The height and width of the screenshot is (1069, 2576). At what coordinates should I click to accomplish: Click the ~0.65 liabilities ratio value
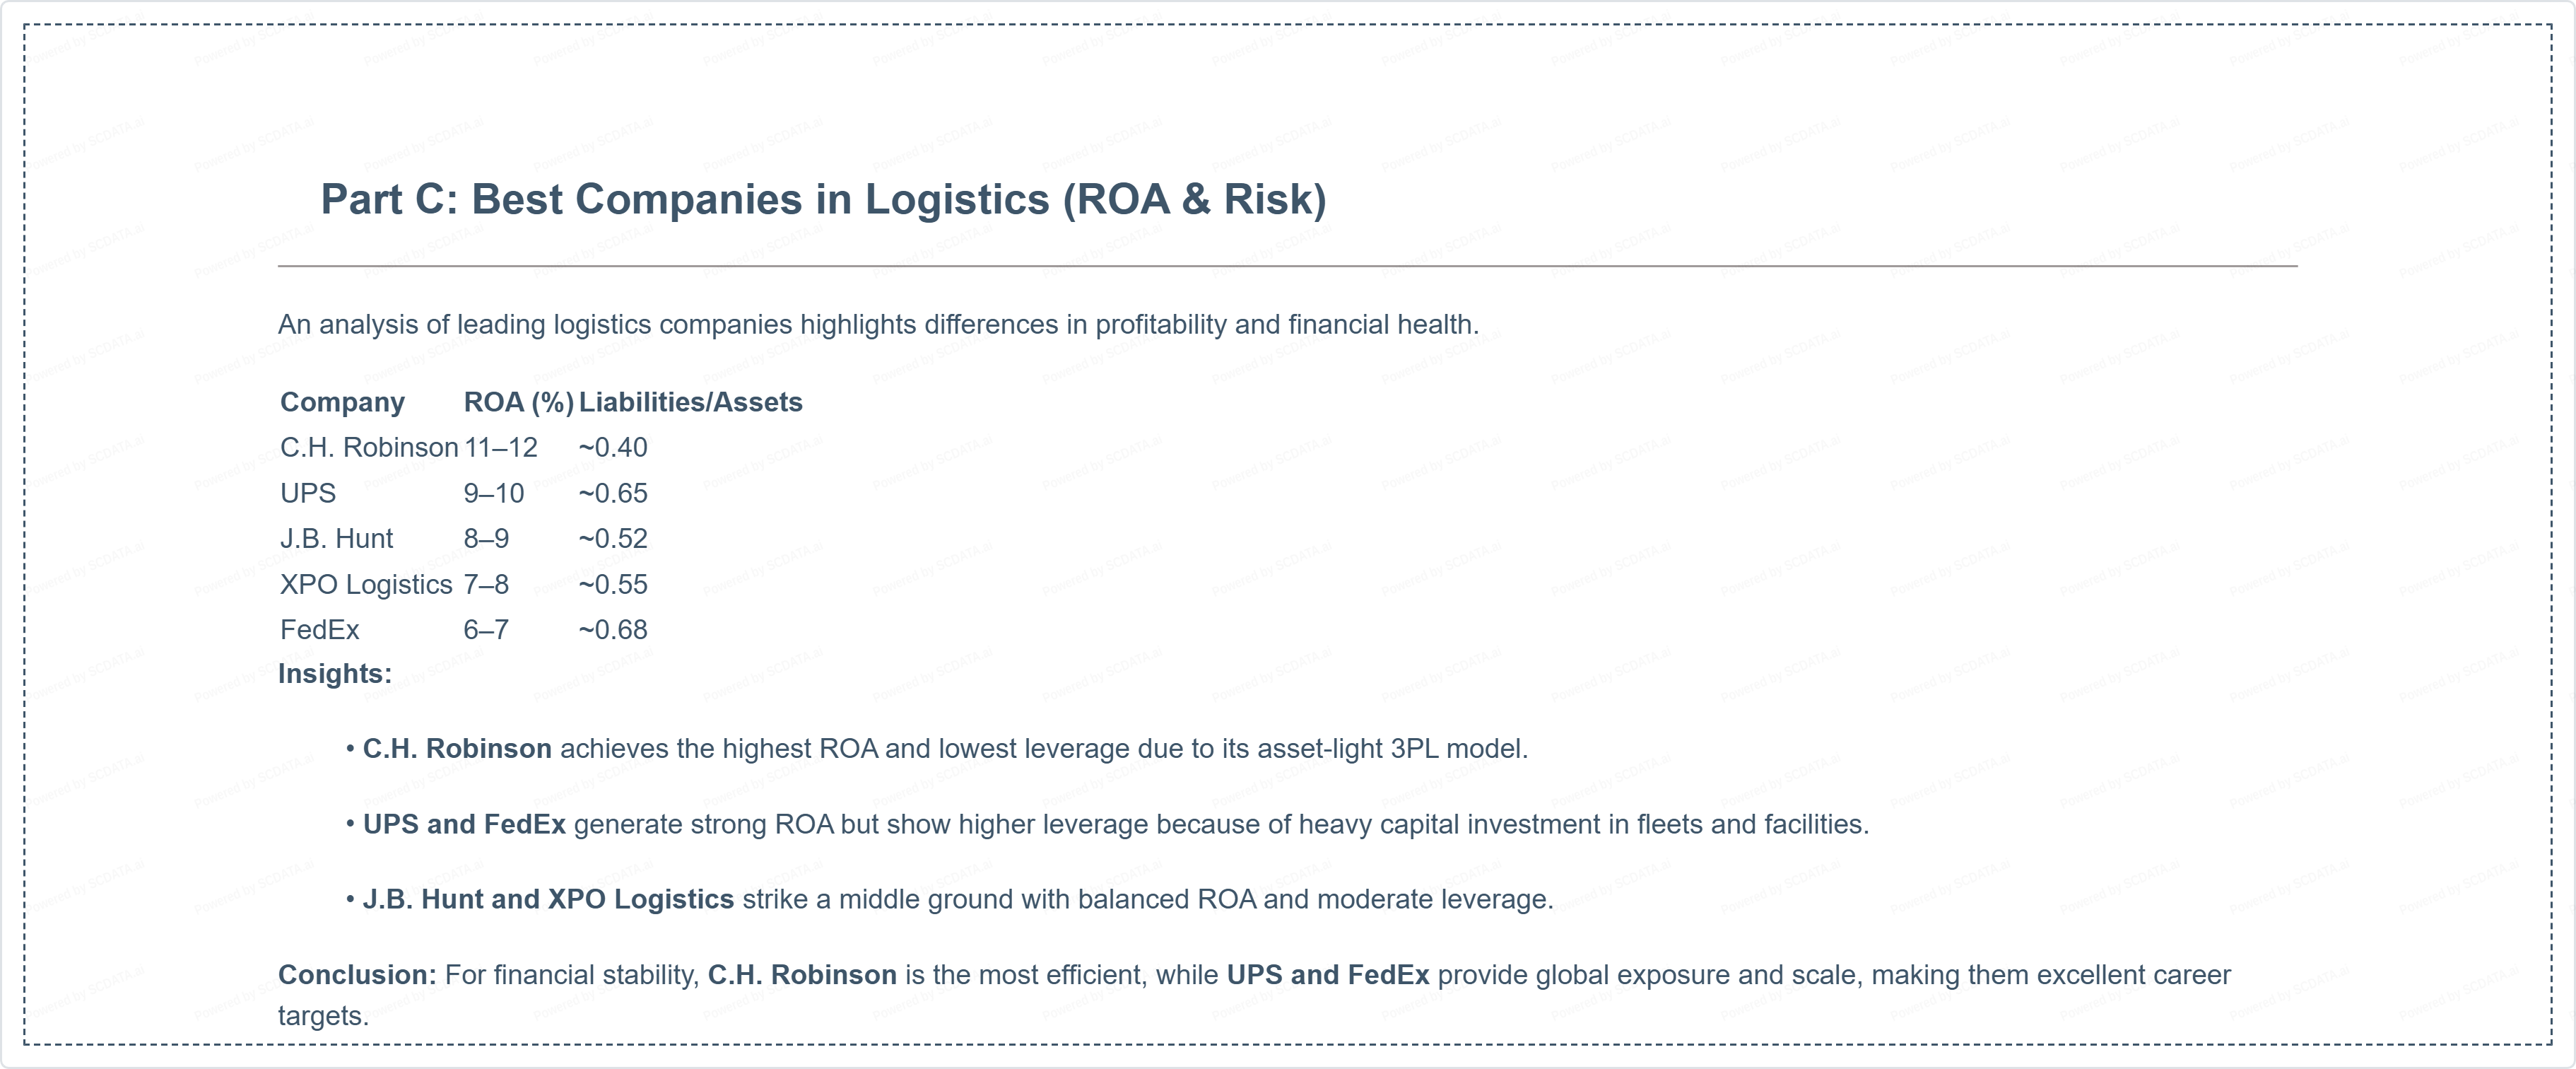tap(612, 493)
